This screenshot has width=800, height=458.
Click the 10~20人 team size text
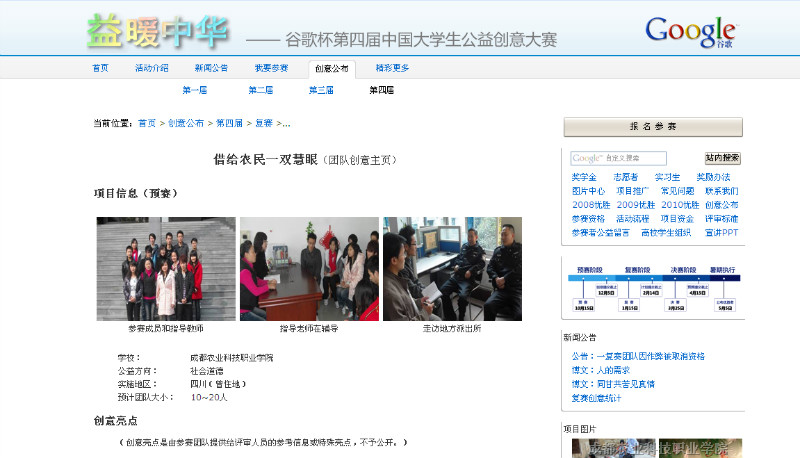tap(209, 397)
